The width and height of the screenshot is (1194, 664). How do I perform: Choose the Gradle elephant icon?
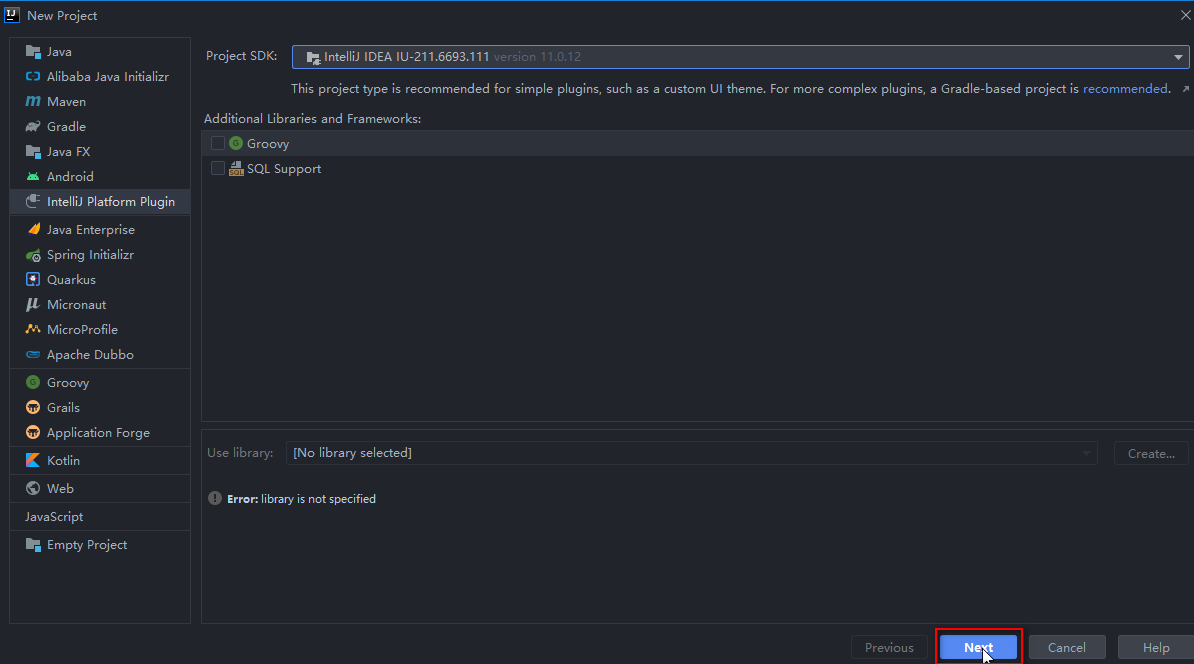(x=33, y=126)
